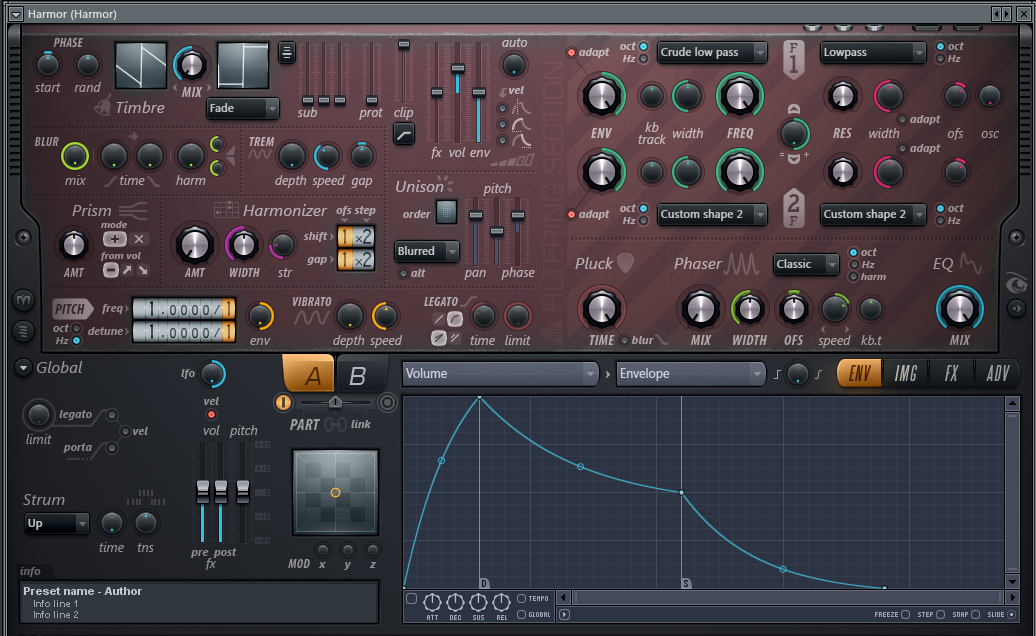Click the clip saturation curve icon
The width and height of the screenshot is (1036, 636).
[403, 134]
